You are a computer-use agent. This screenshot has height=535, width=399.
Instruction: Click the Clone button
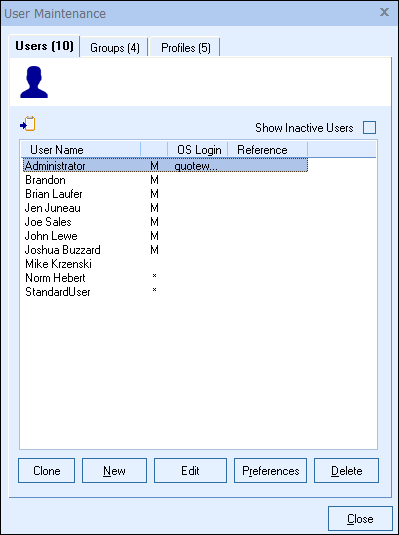point(46,471)
